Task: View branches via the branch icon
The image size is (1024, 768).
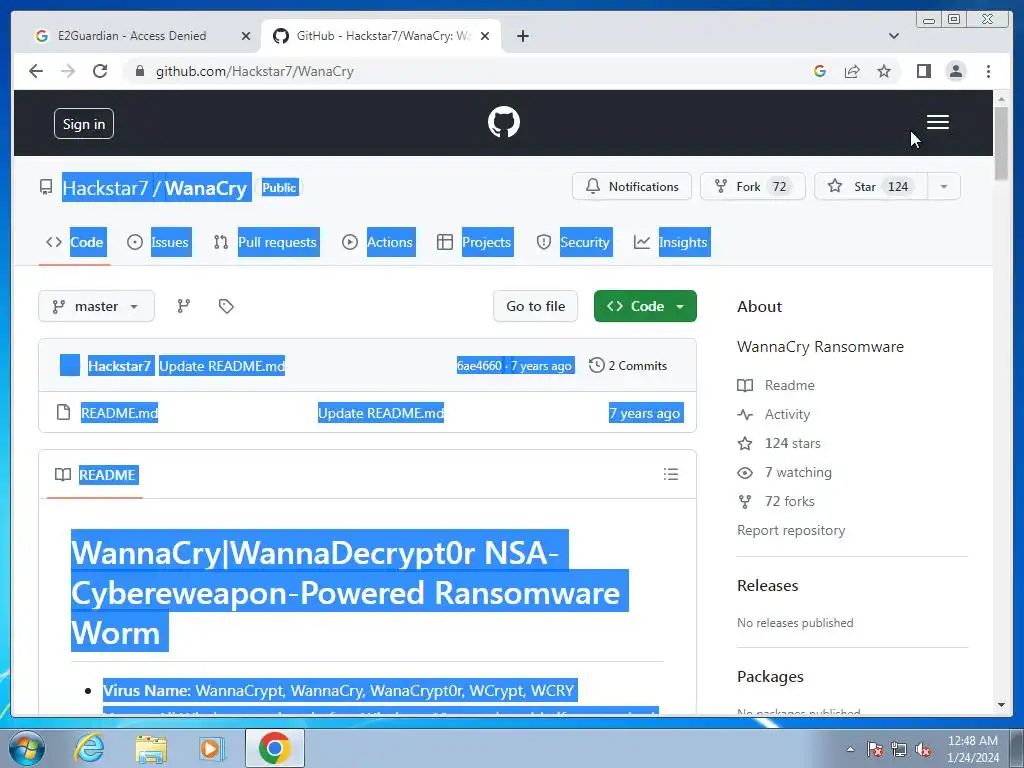Action: [184, 306]
